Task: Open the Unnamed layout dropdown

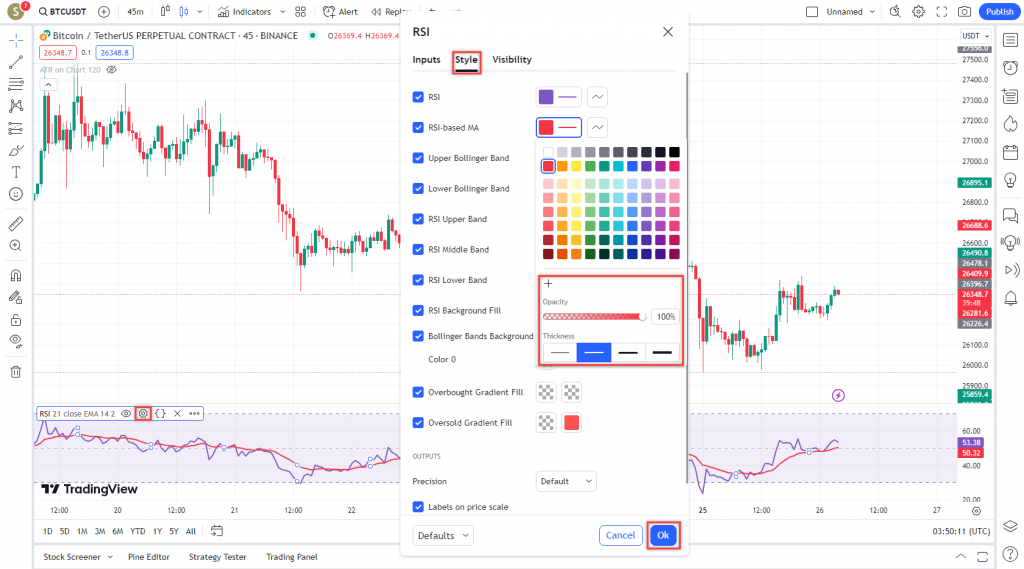Action: tap(849, 12)
